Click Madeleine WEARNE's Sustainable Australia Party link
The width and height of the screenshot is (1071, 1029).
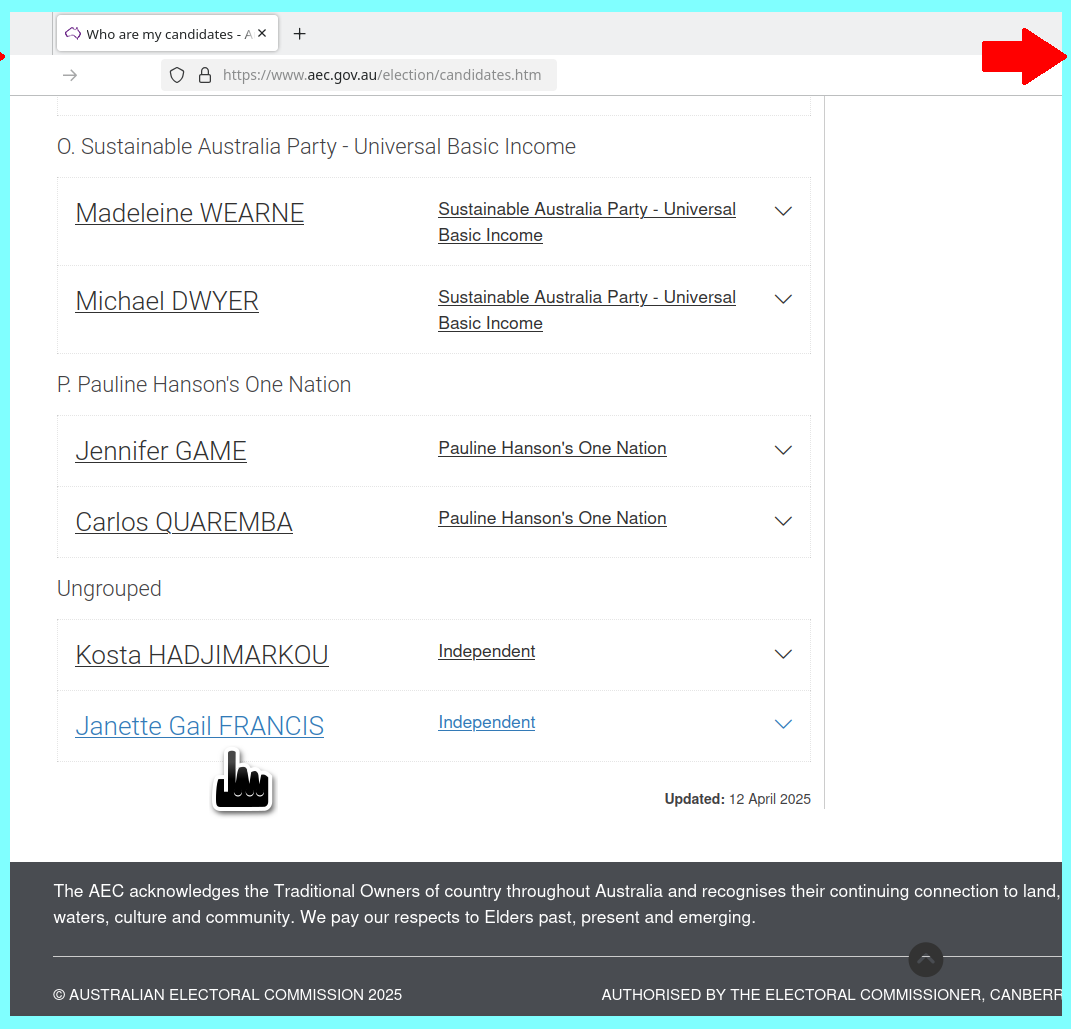coord(586,210)
